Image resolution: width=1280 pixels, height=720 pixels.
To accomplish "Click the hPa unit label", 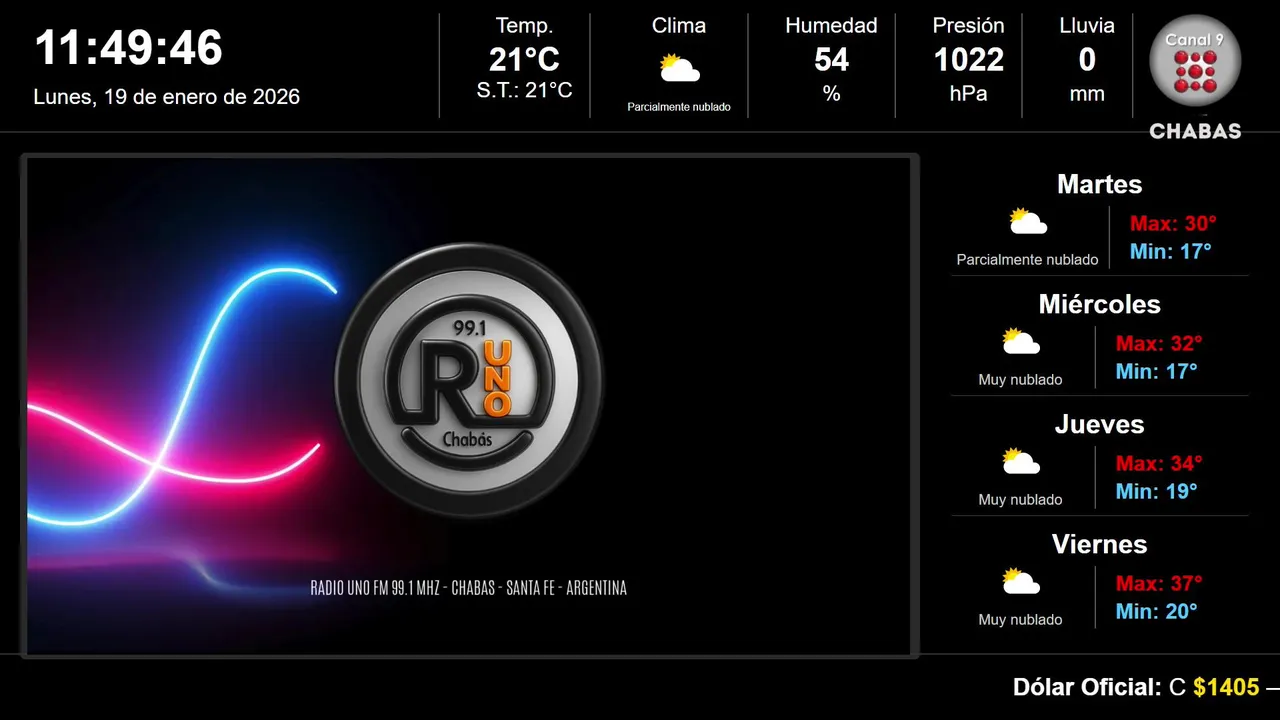I will point(968,94).
